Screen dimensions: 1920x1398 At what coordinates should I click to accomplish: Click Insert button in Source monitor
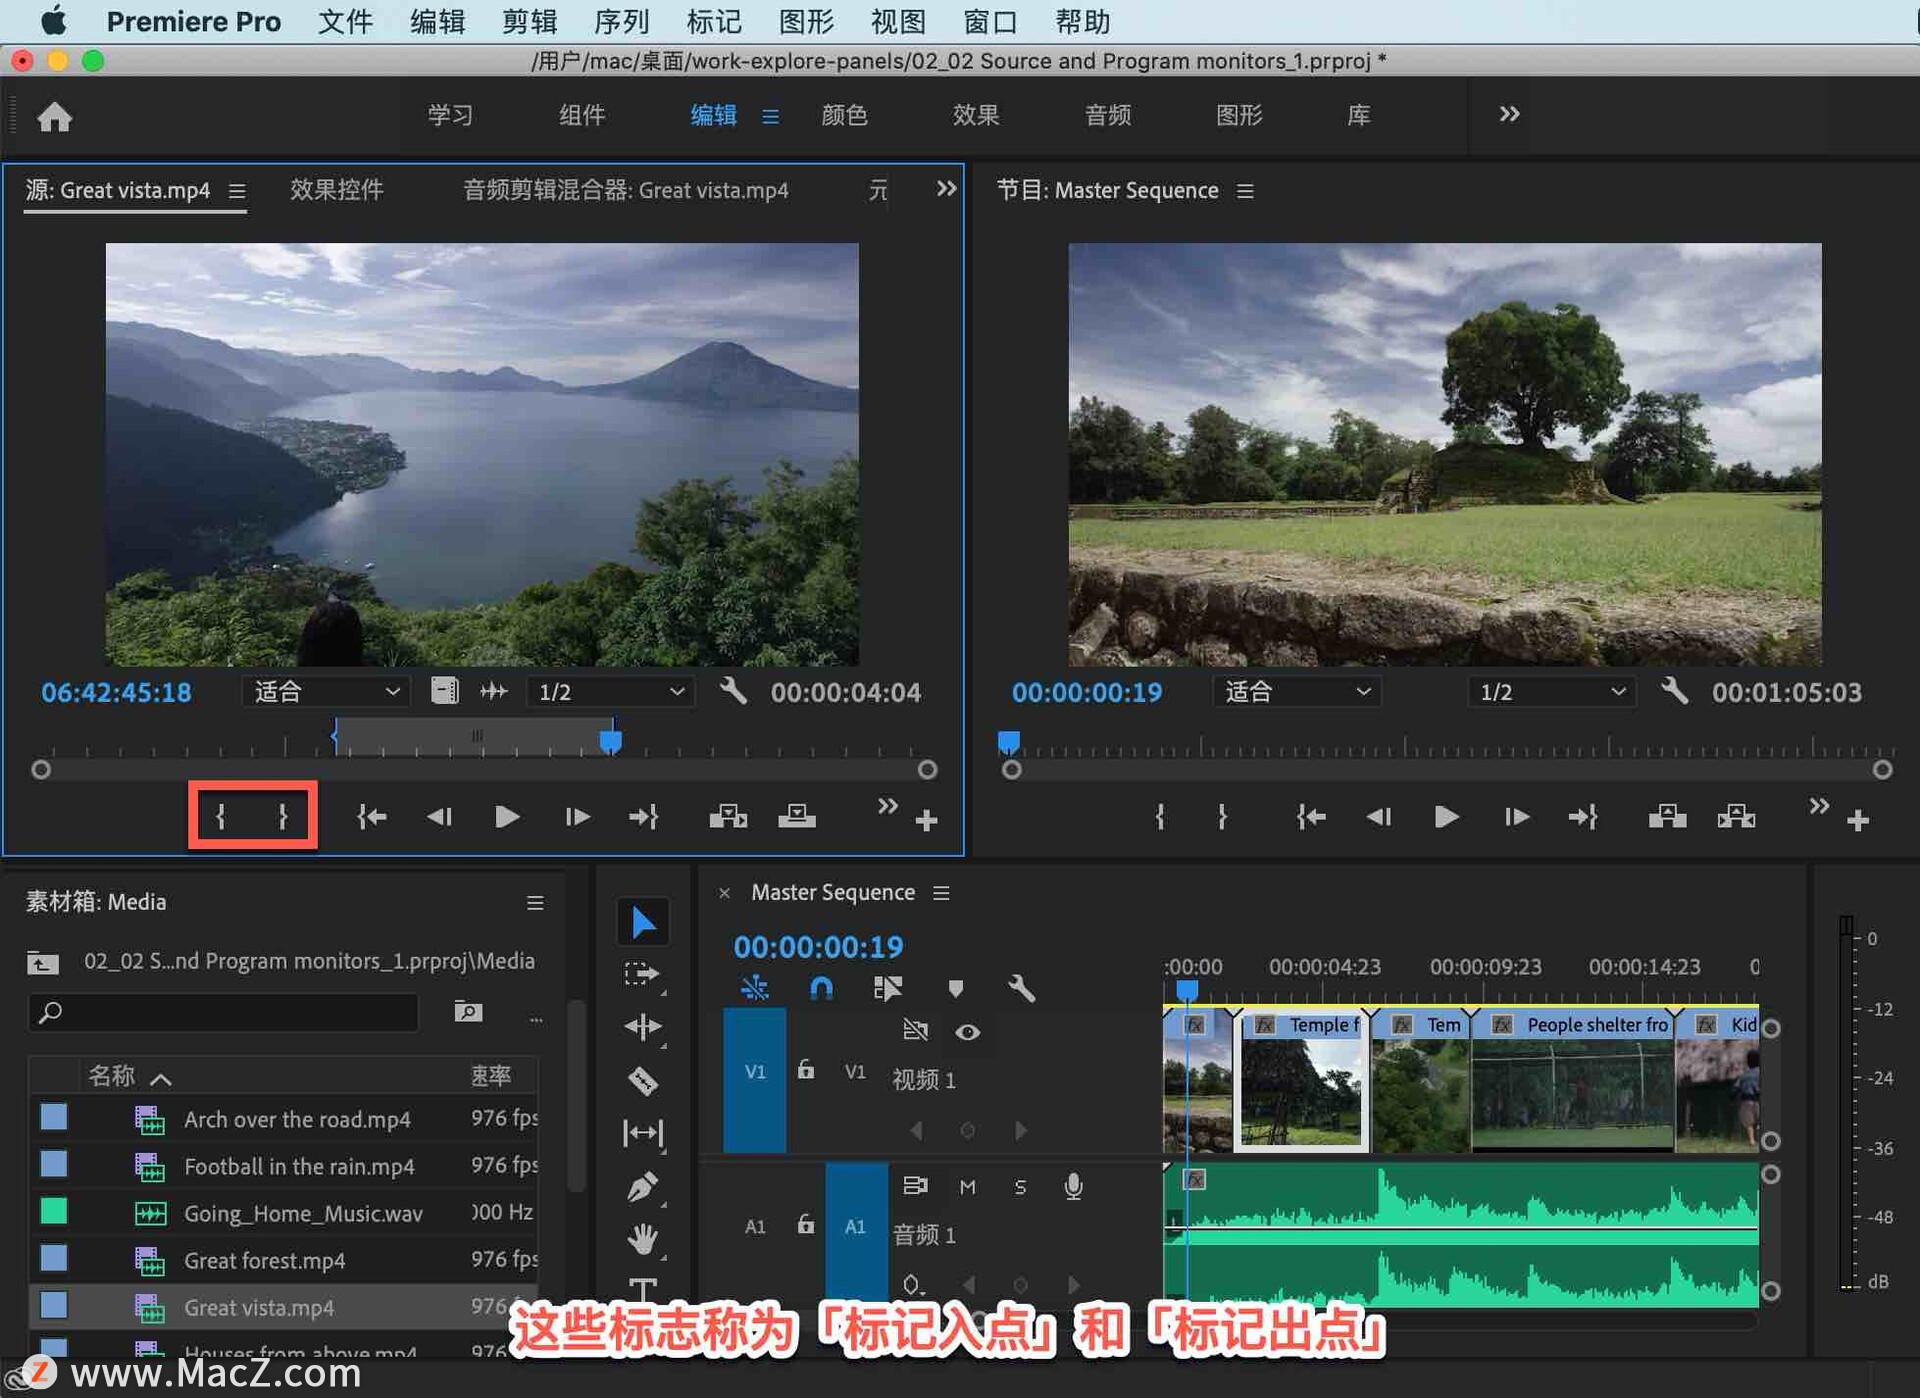coord(728,817)
